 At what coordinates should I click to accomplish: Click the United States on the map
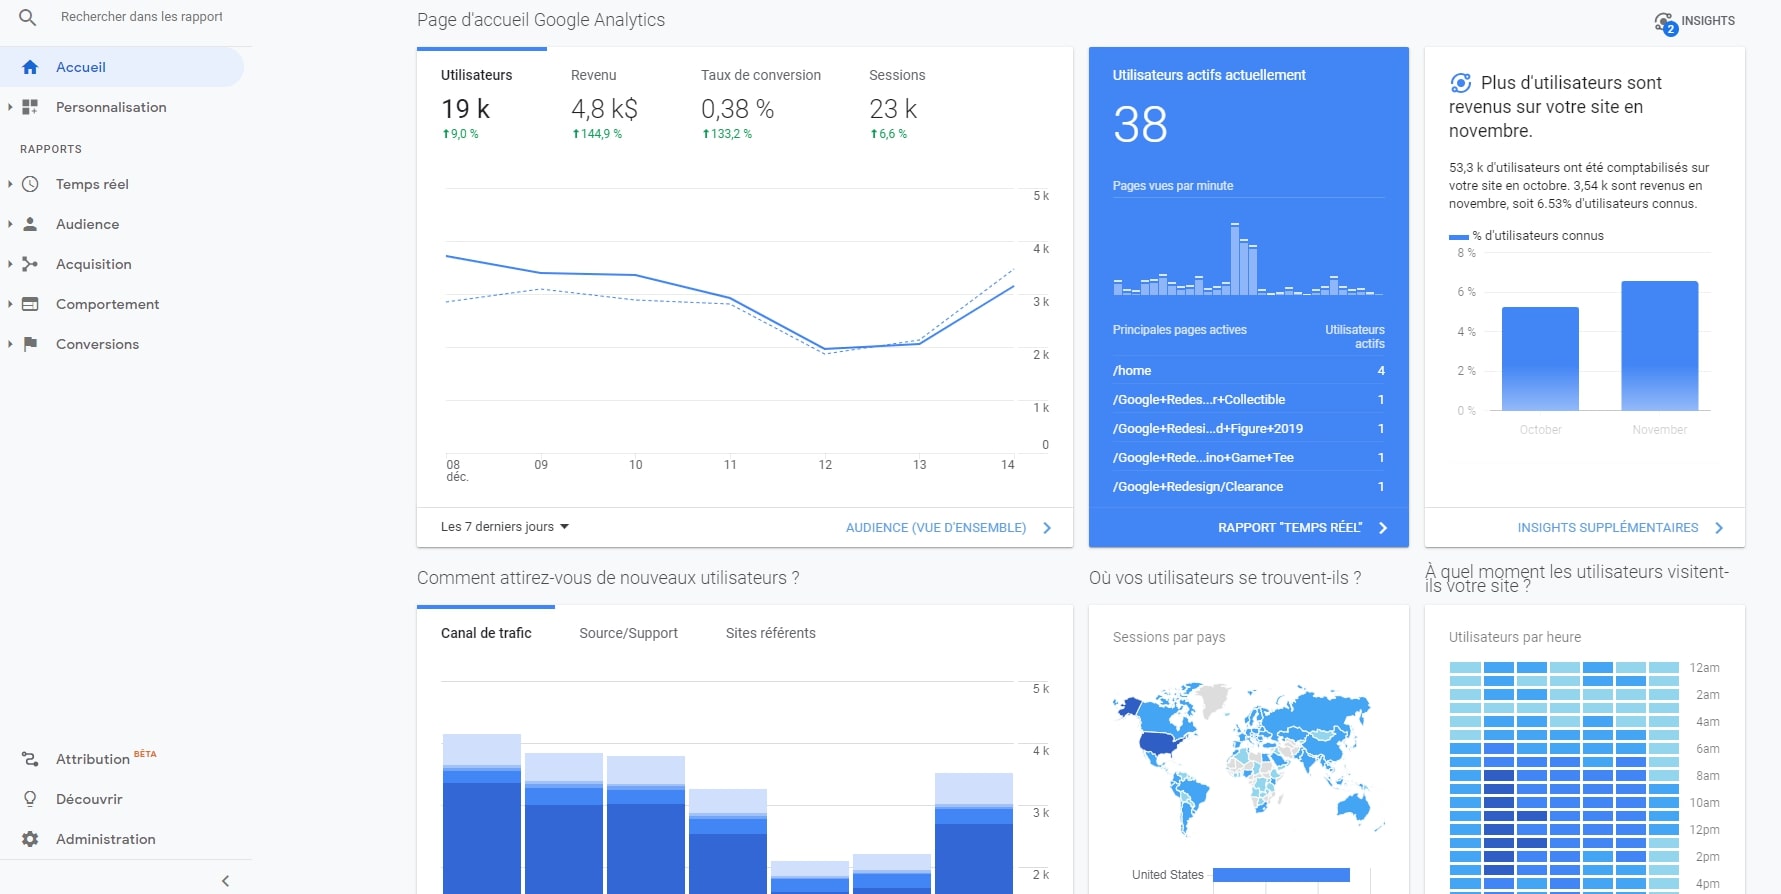pyautogui.click(x=1160, y=743)
